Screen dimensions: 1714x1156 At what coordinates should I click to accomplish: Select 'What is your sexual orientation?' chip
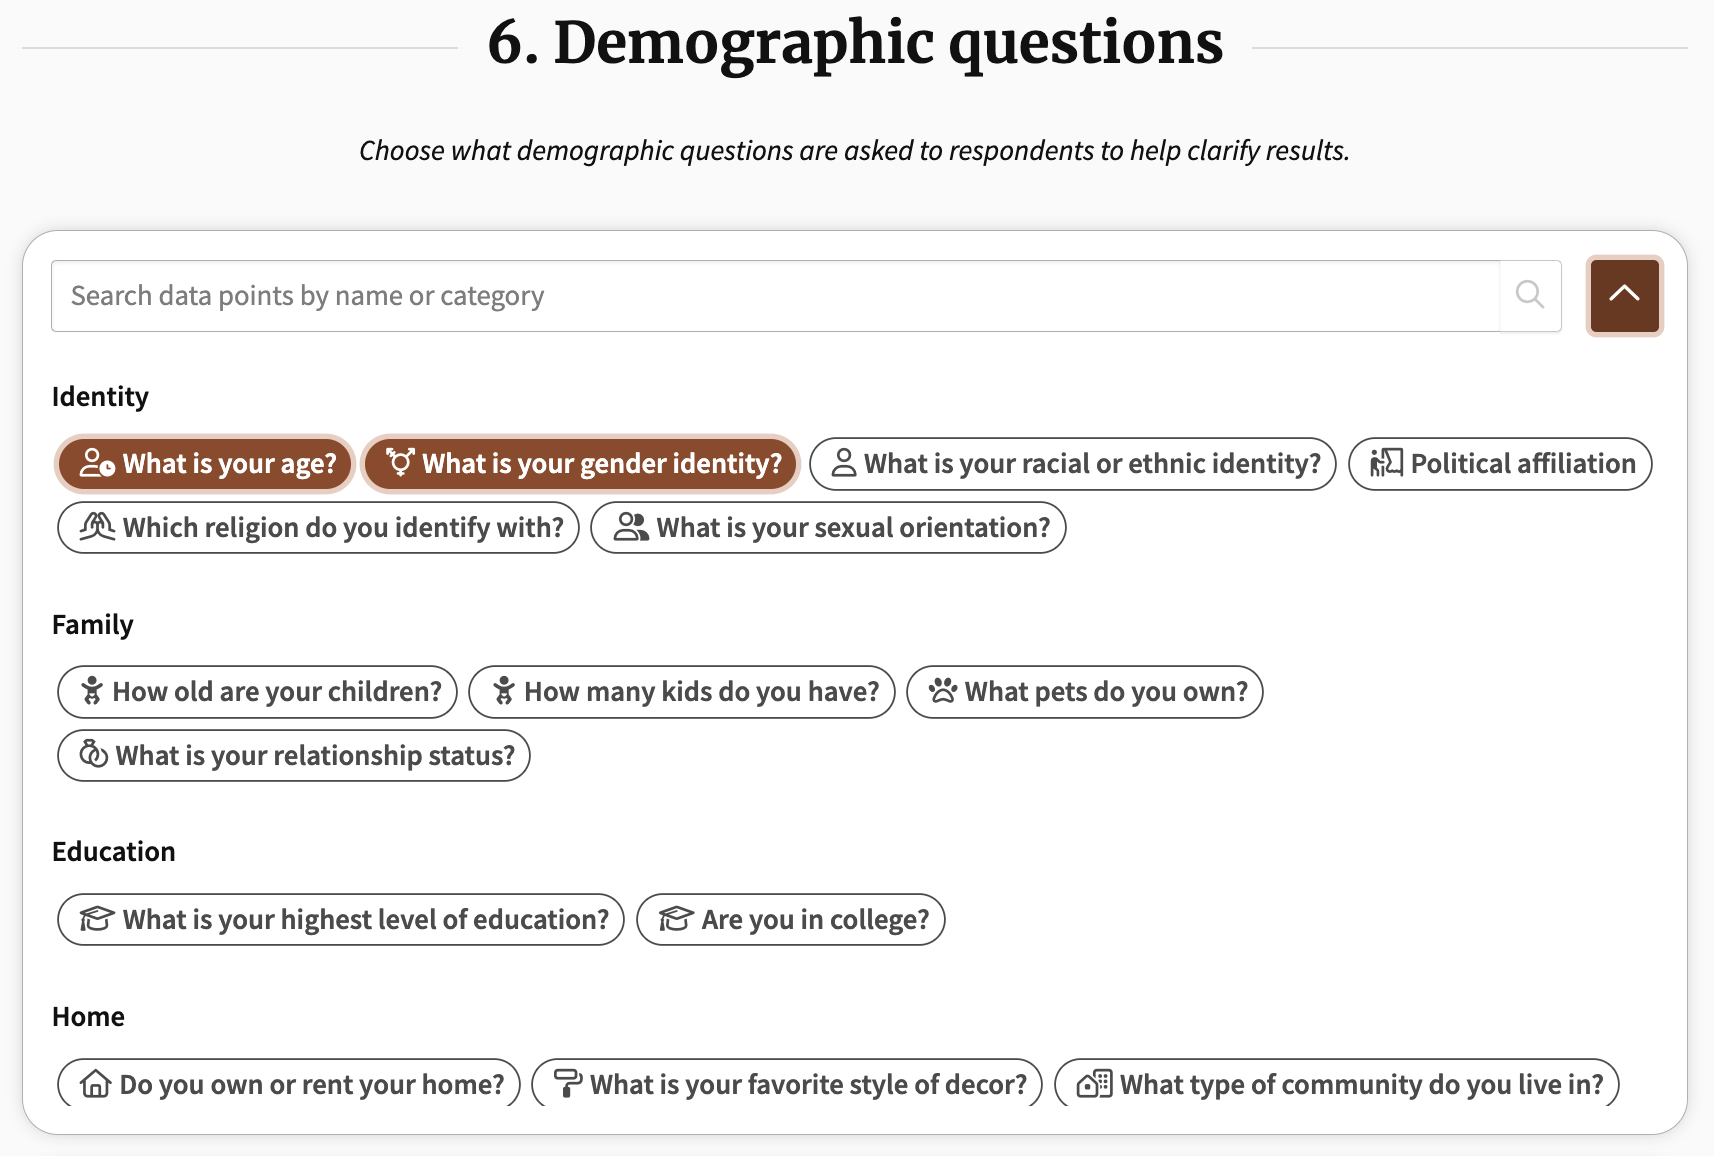point(828,527)
